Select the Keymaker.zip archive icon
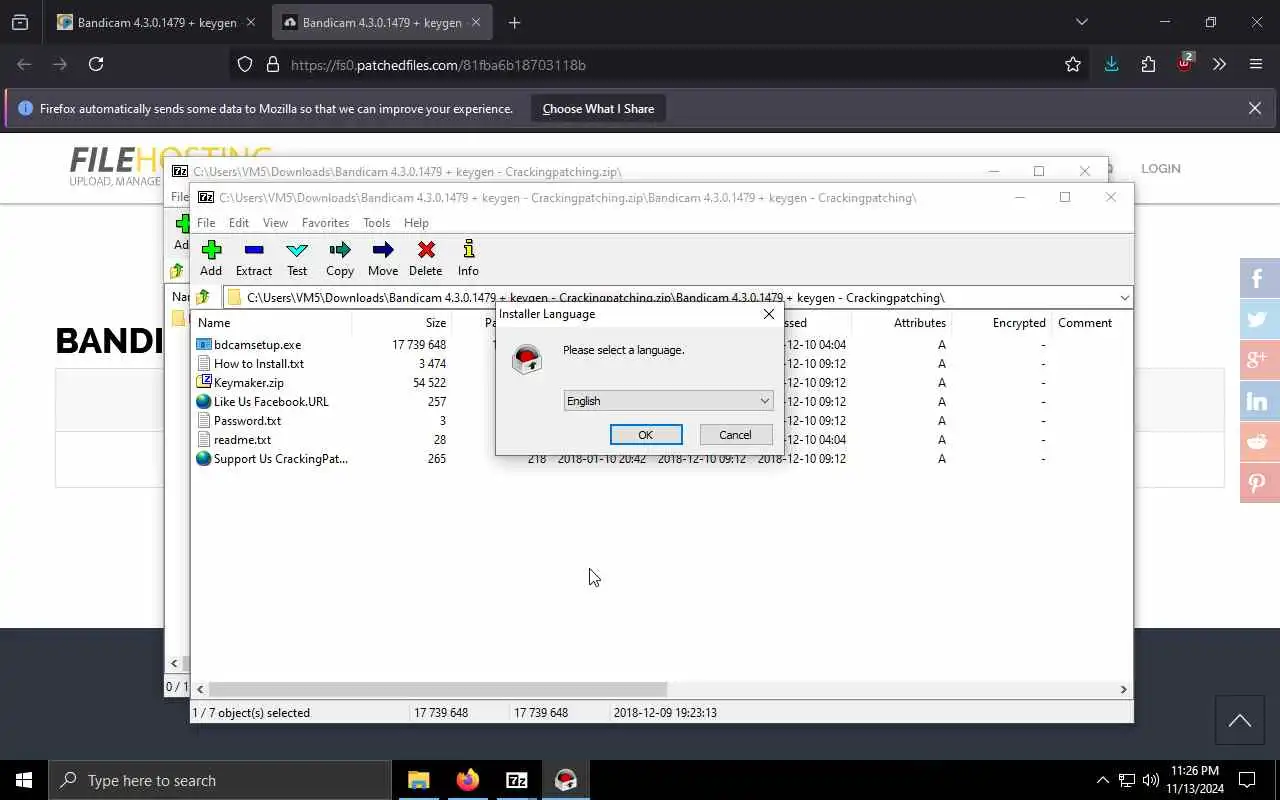The height and width of the screenshot is (800, 1280). click(204, 383)
